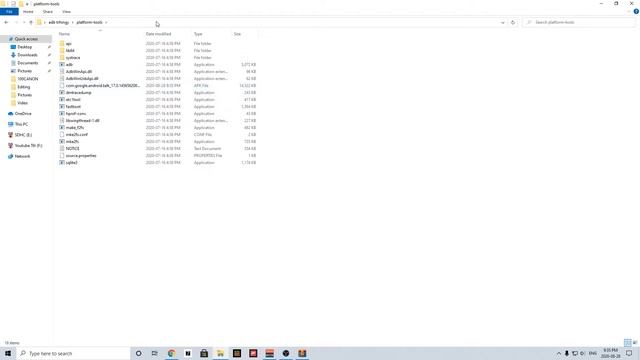Select the systrace folder
The width and height of the screenshot is (640, 360).
(73, 58)
